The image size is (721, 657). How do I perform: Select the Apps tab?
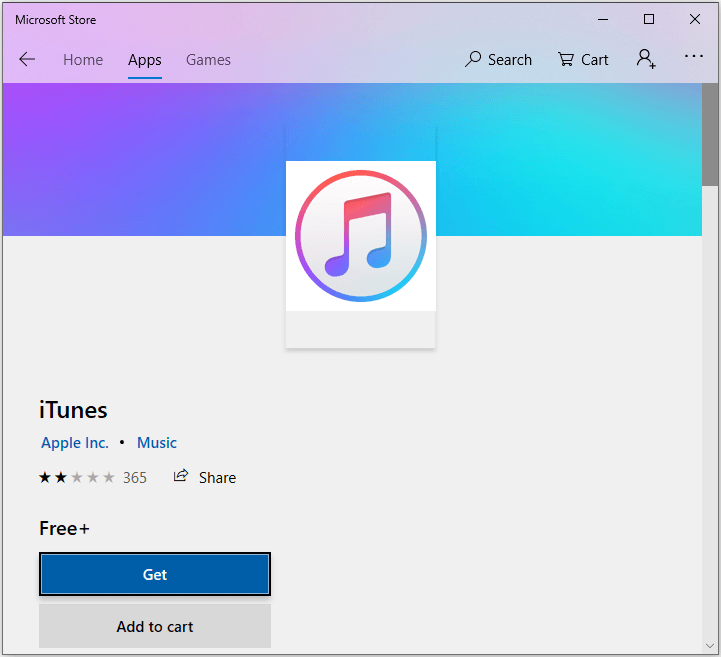click(x=145, y=60)
